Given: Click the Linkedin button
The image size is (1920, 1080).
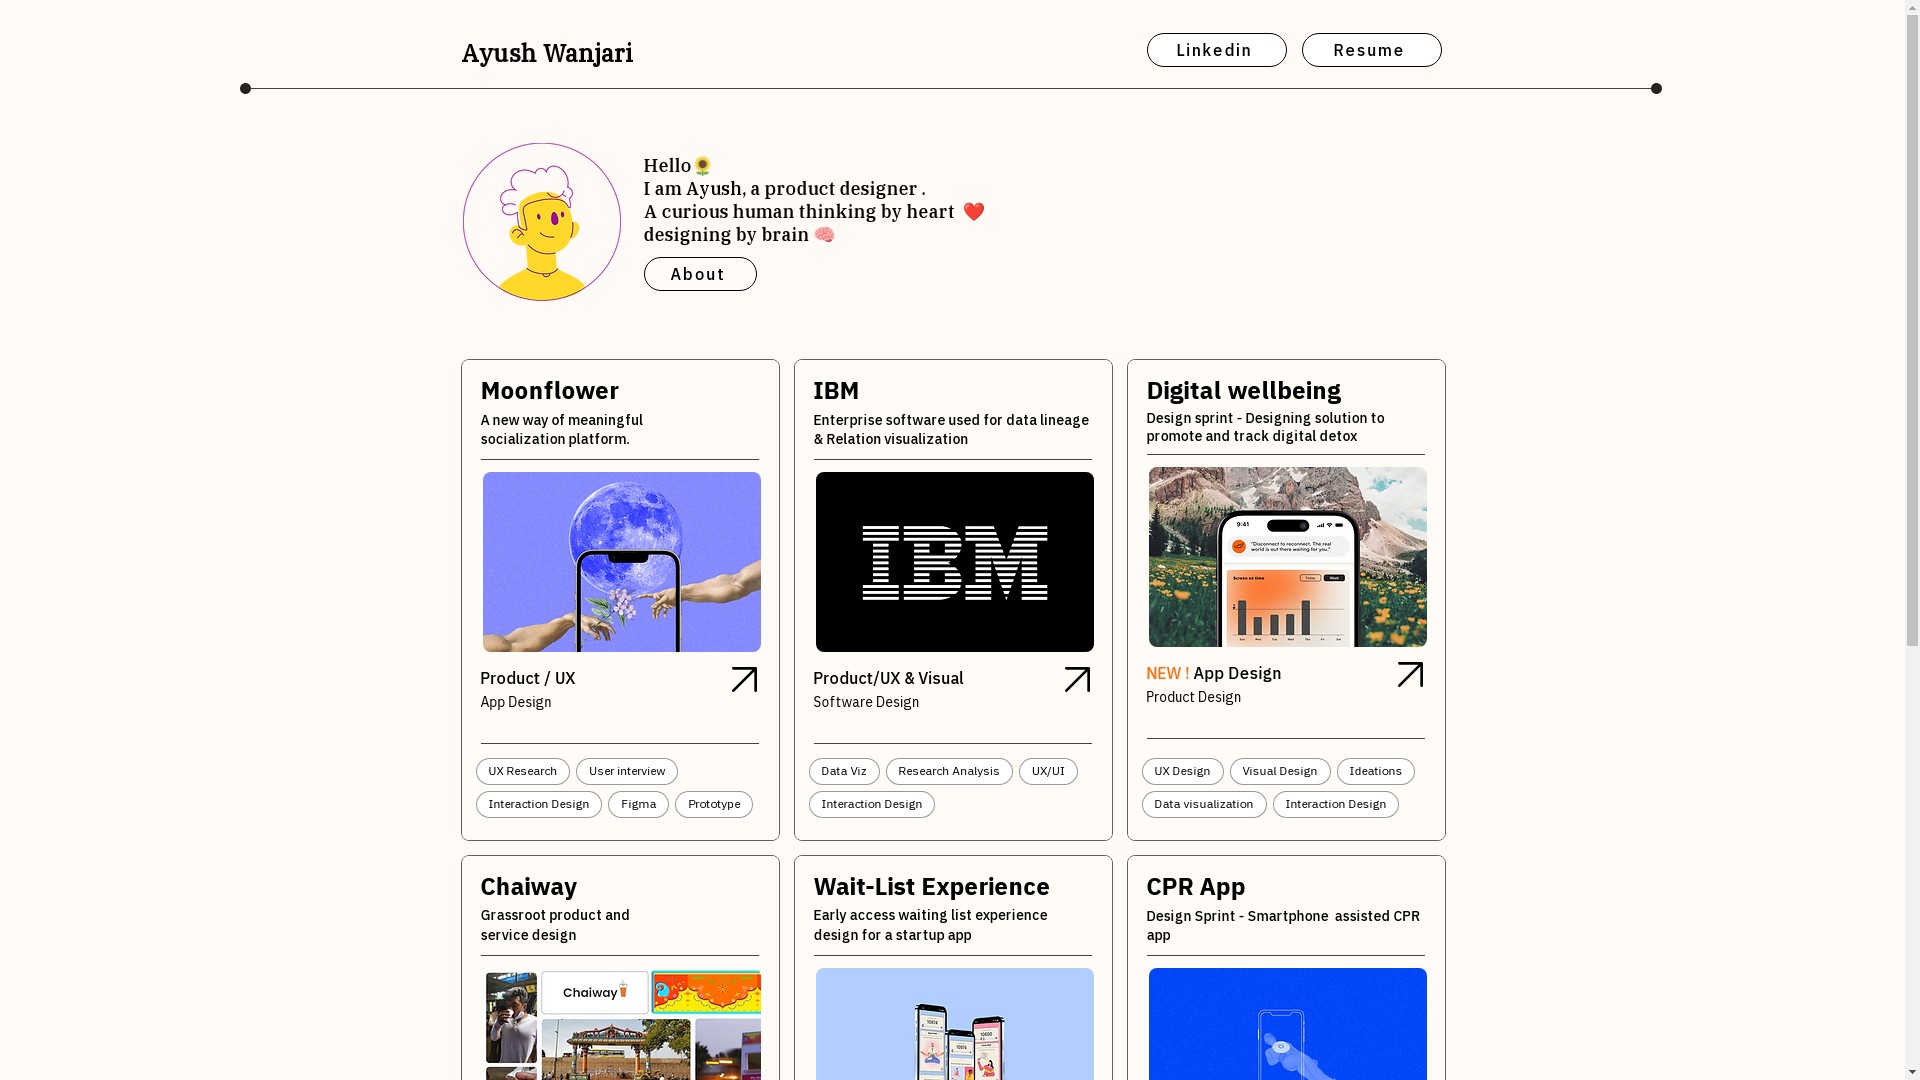Looking at the screenshot, I should click(1216, 50).
